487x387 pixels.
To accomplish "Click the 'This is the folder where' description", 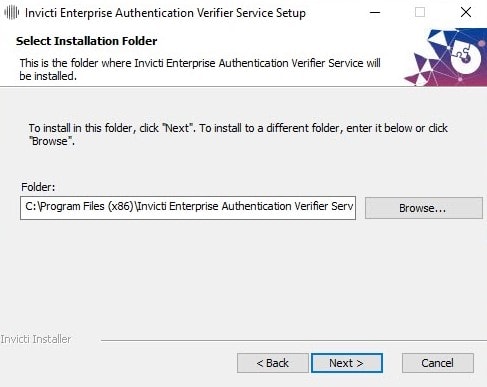I will (200, 69).
